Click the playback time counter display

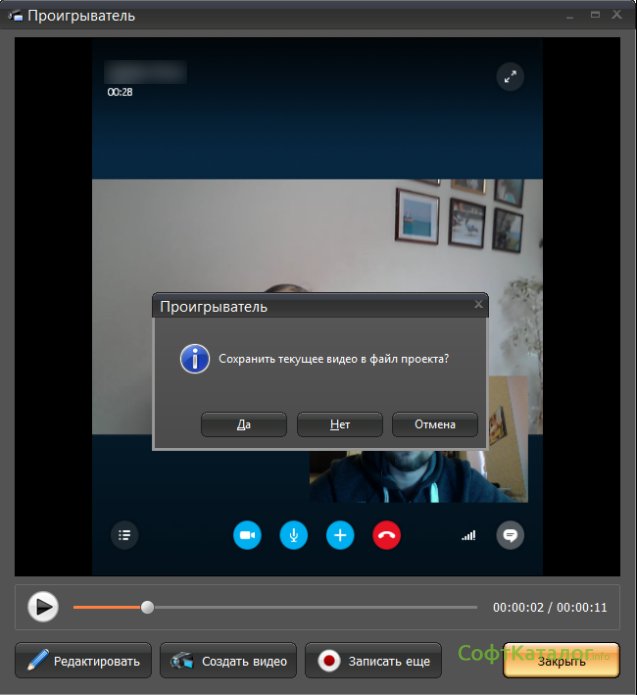[549, 607]
